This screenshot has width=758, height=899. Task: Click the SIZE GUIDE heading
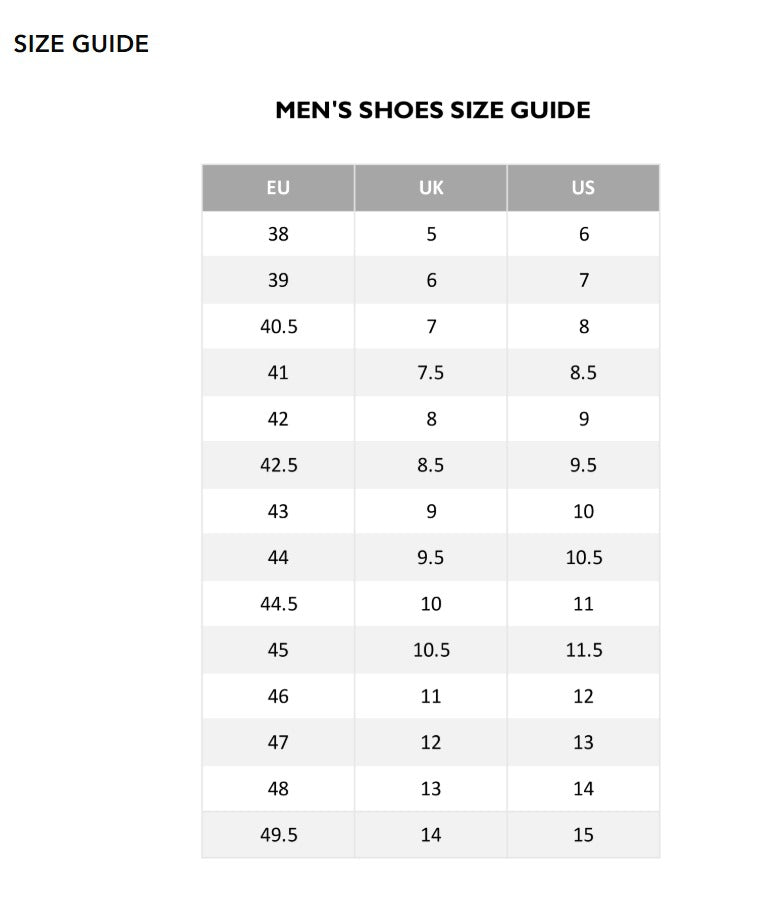[x=81, y=44]
